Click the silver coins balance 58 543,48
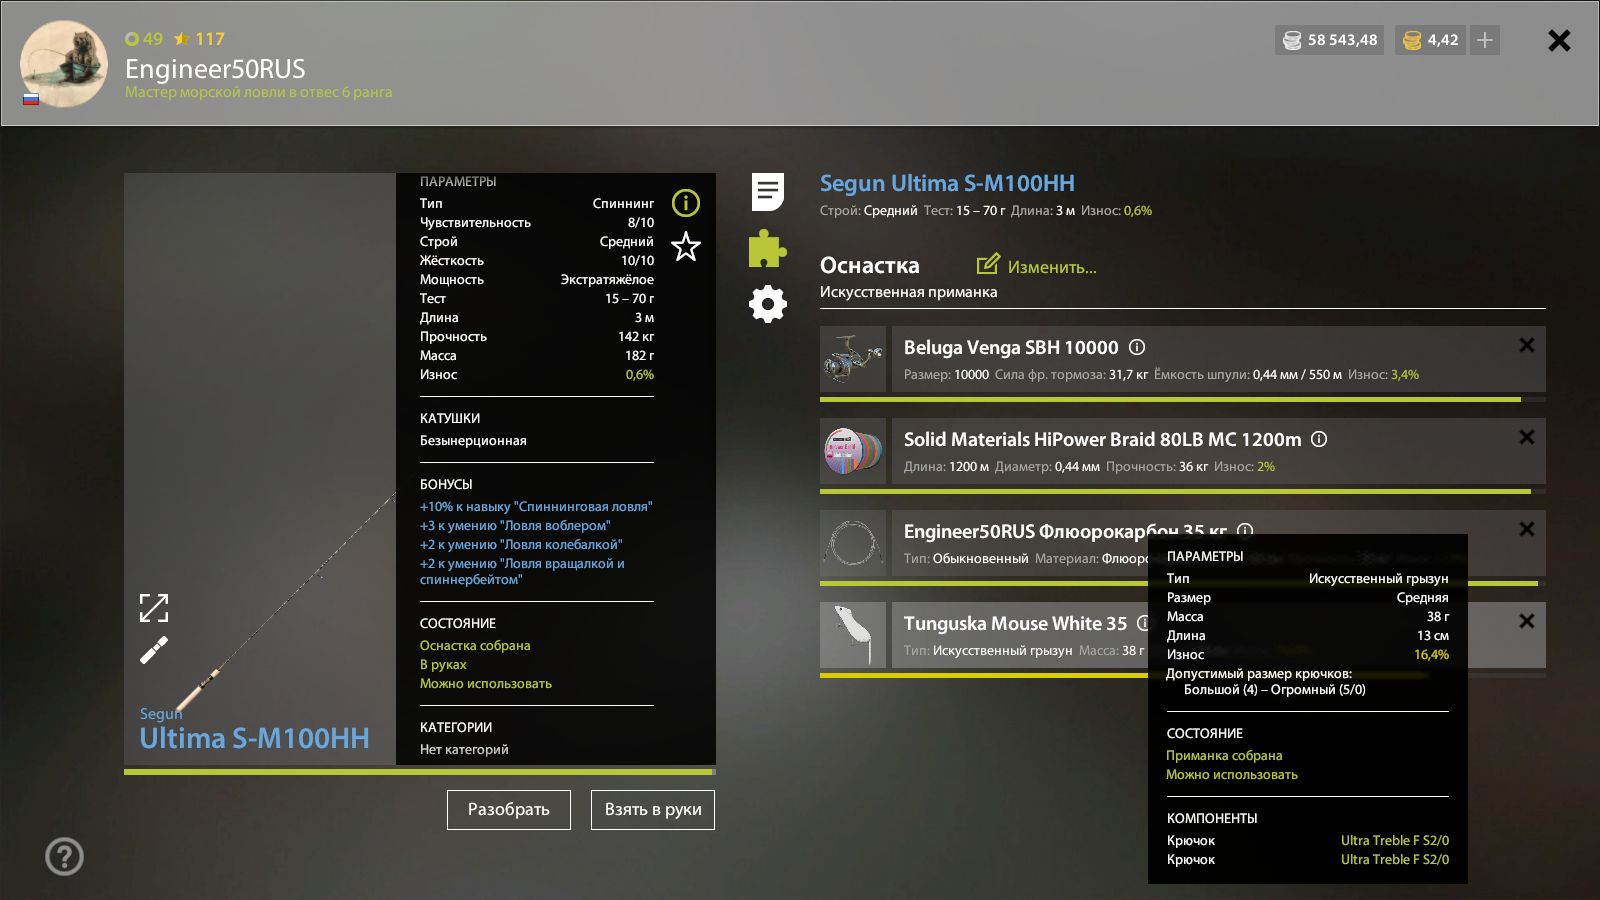 (1330, 40)
